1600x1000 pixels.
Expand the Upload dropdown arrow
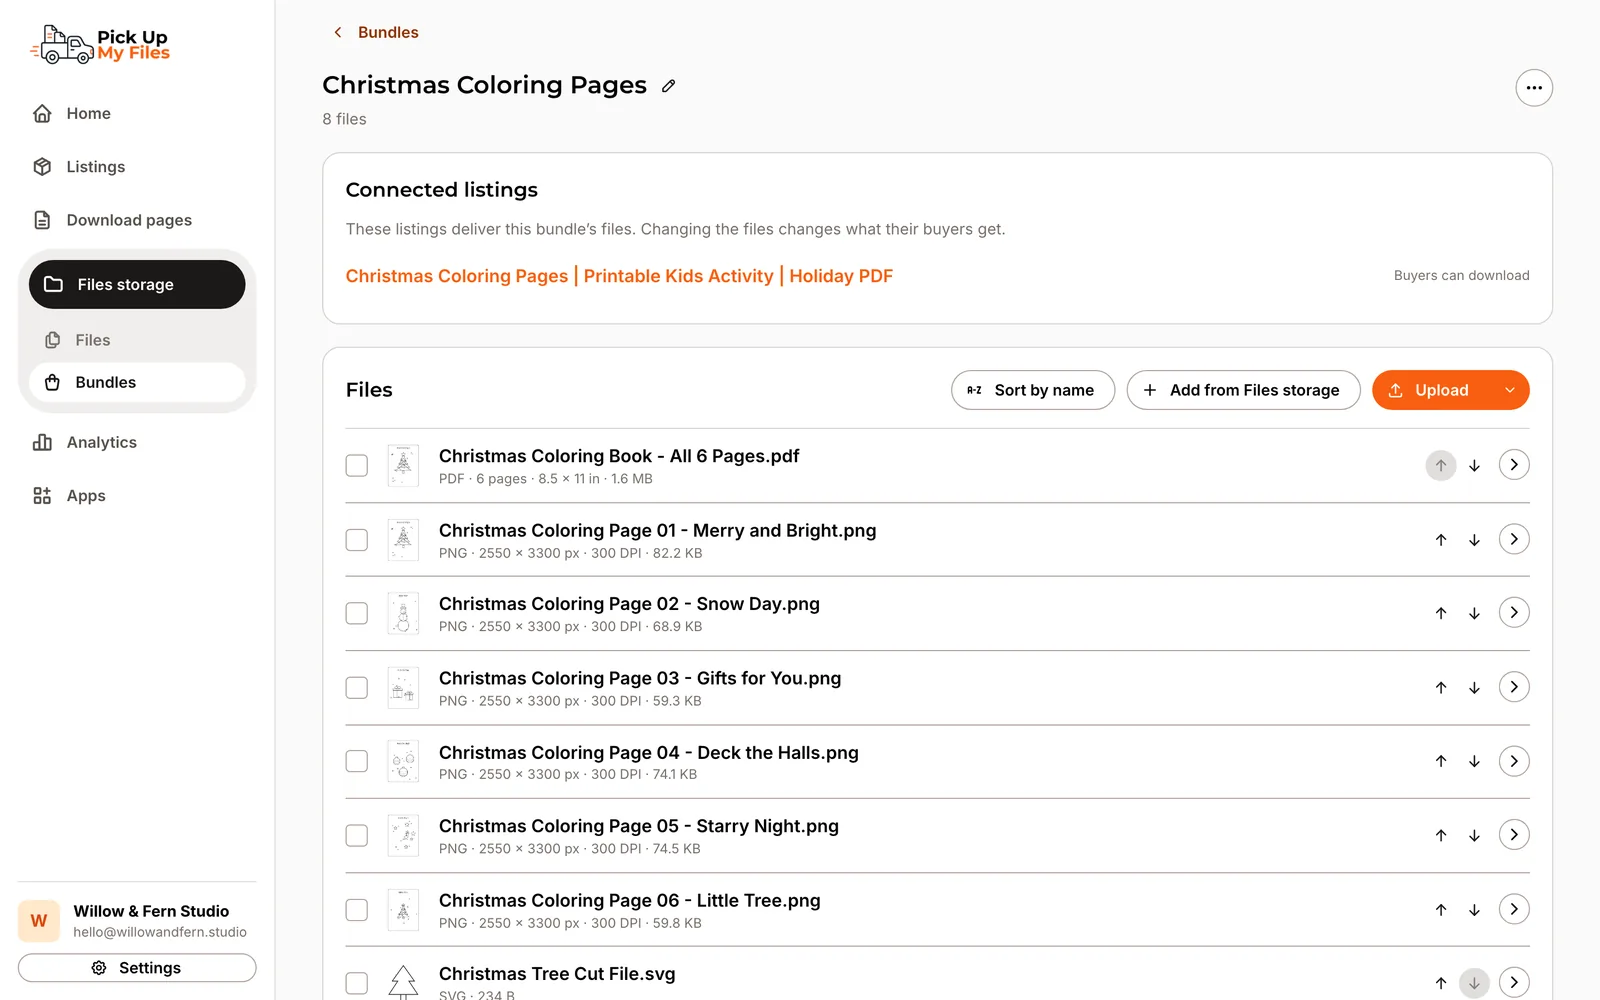tap(1510, 390)
